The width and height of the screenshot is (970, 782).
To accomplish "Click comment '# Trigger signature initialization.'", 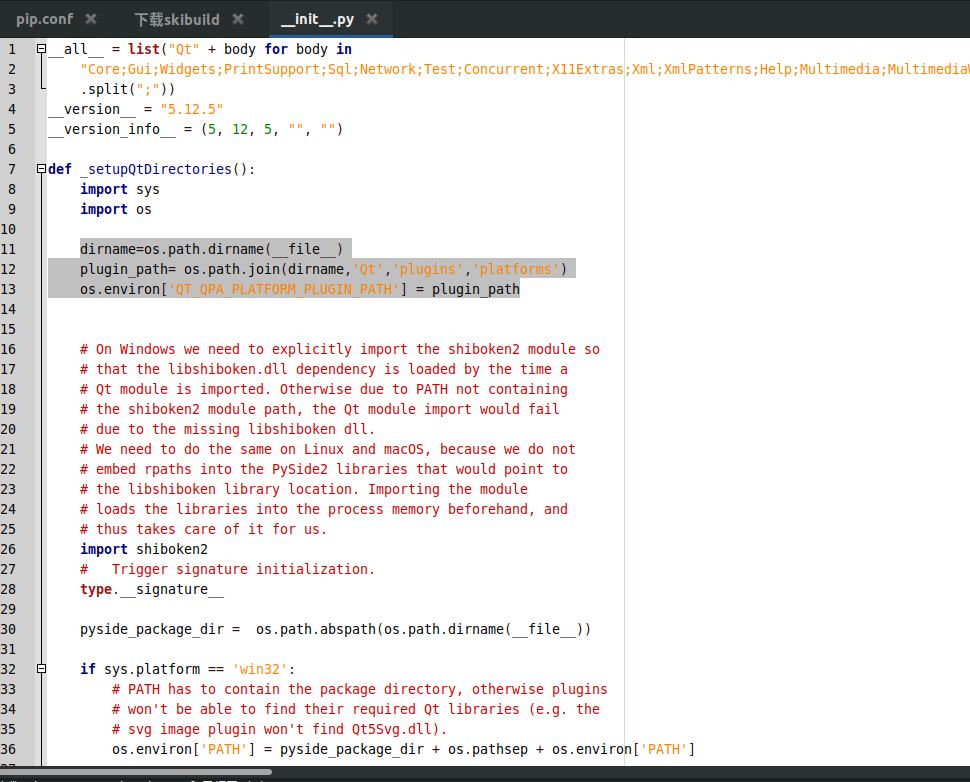I will [x=227, y=569].
